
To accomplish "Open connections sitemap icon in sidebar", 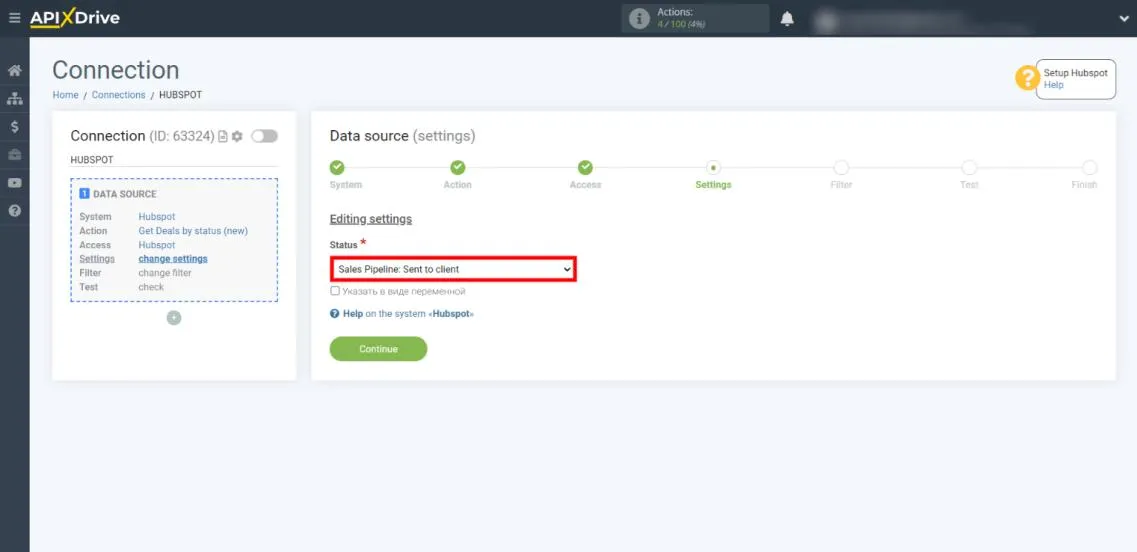I will coord(15,99).
